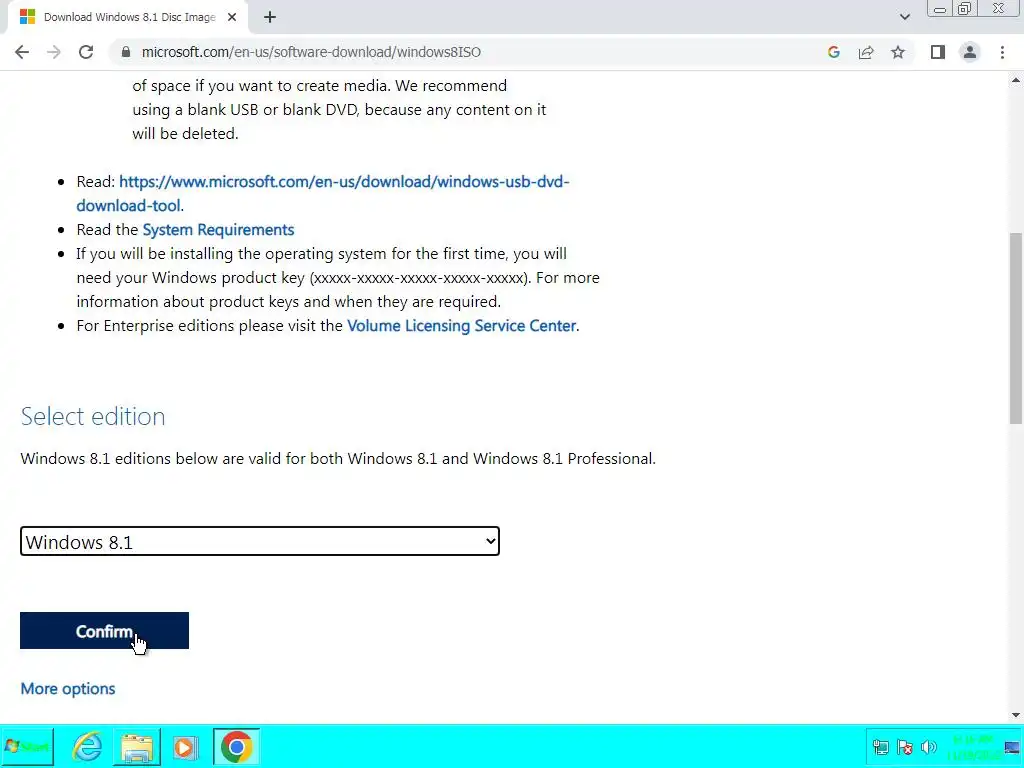Open the More options link
Screen dimensions: 1024x768
(68, 689)
